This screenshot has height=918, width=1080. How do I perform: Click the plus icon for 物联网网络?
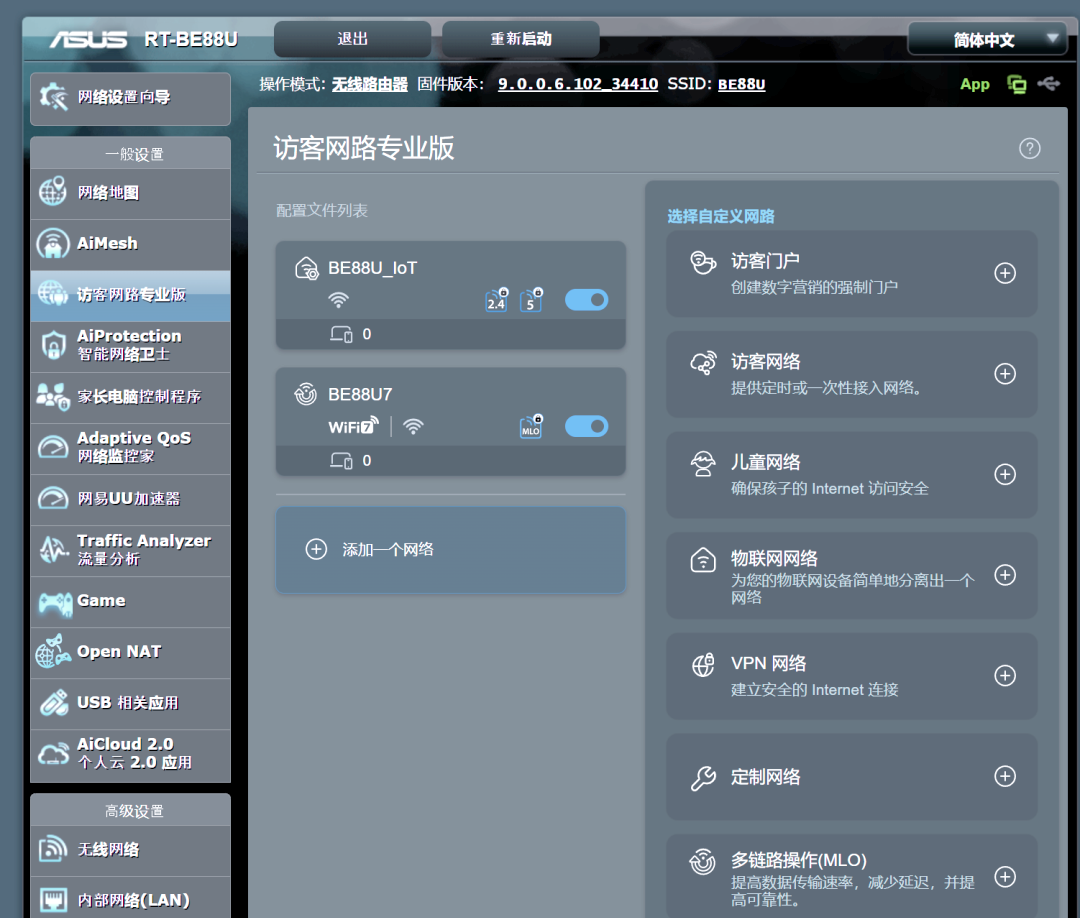coord(1005,575)
